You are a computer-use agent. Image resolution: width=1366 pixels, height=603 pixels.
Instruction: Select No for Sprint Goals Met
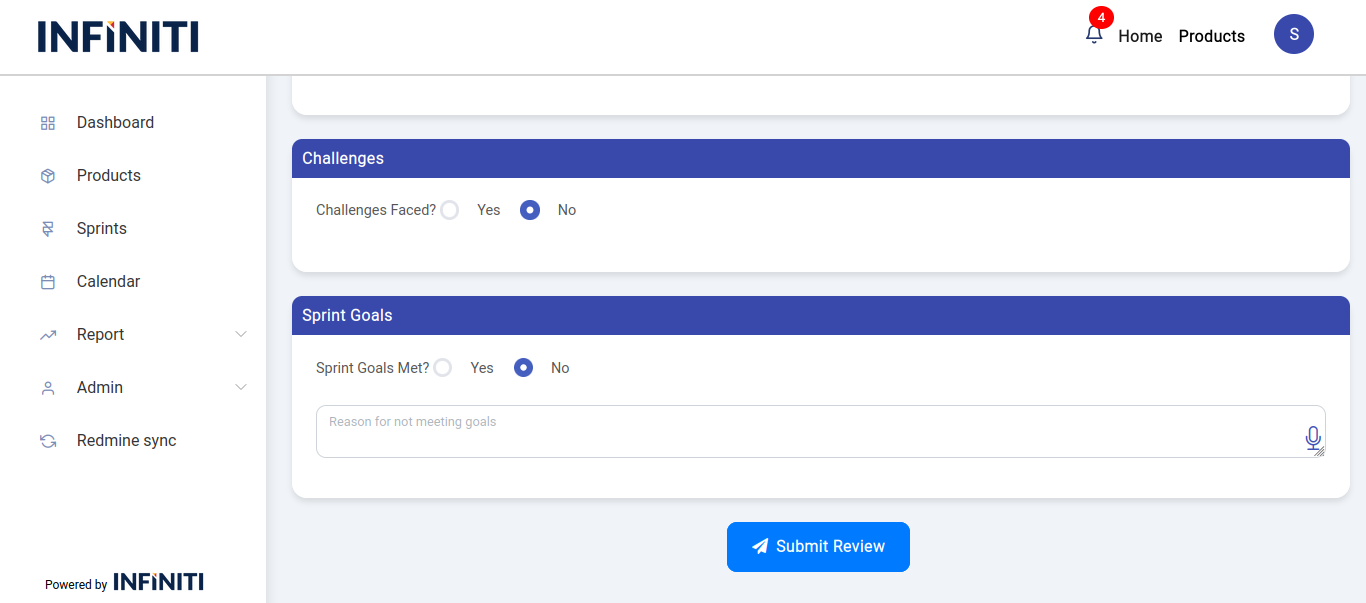(523, 368)
